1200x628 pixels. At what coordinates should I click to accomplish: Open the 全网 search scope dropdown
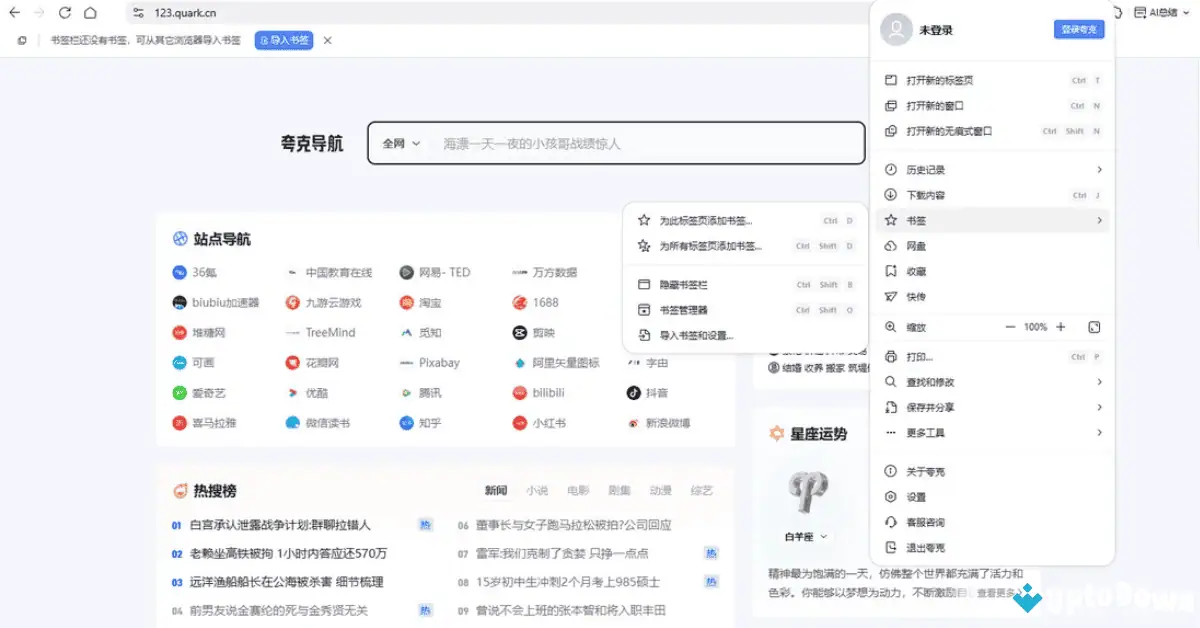(399, 143)
